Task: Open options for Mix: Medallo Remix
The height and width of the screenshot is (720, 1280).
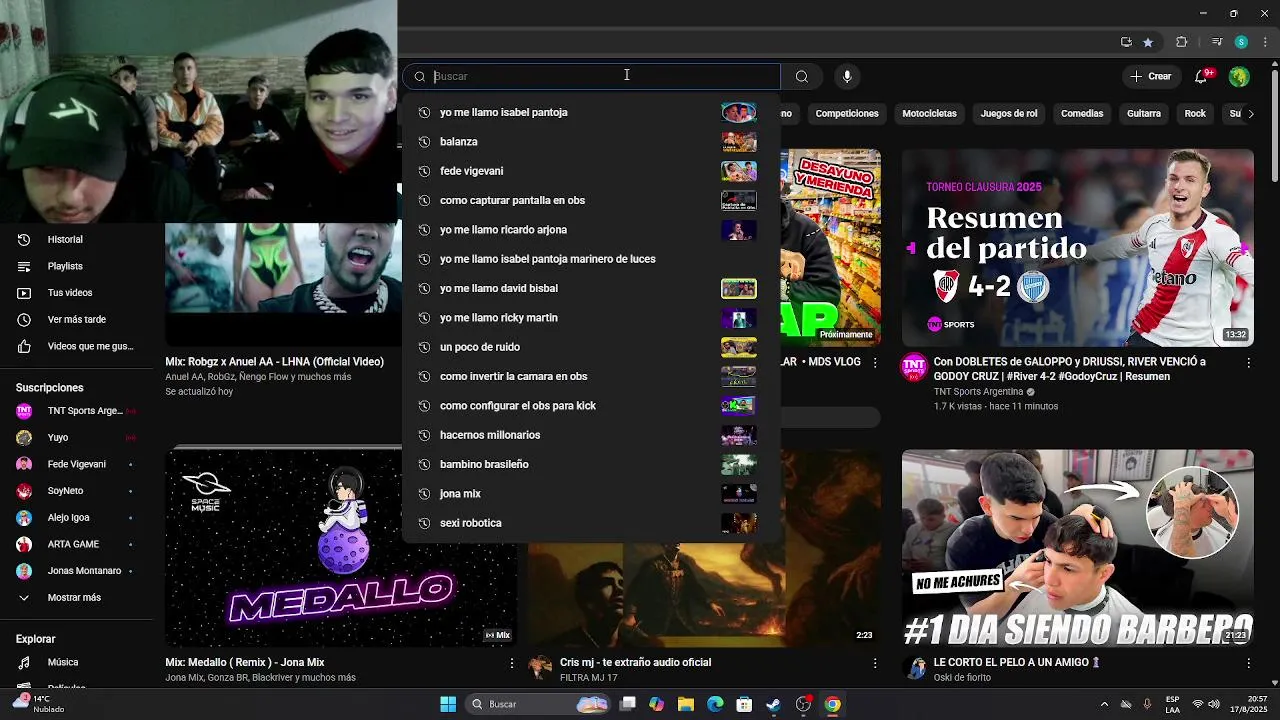Action: click(x=512, y=663)
